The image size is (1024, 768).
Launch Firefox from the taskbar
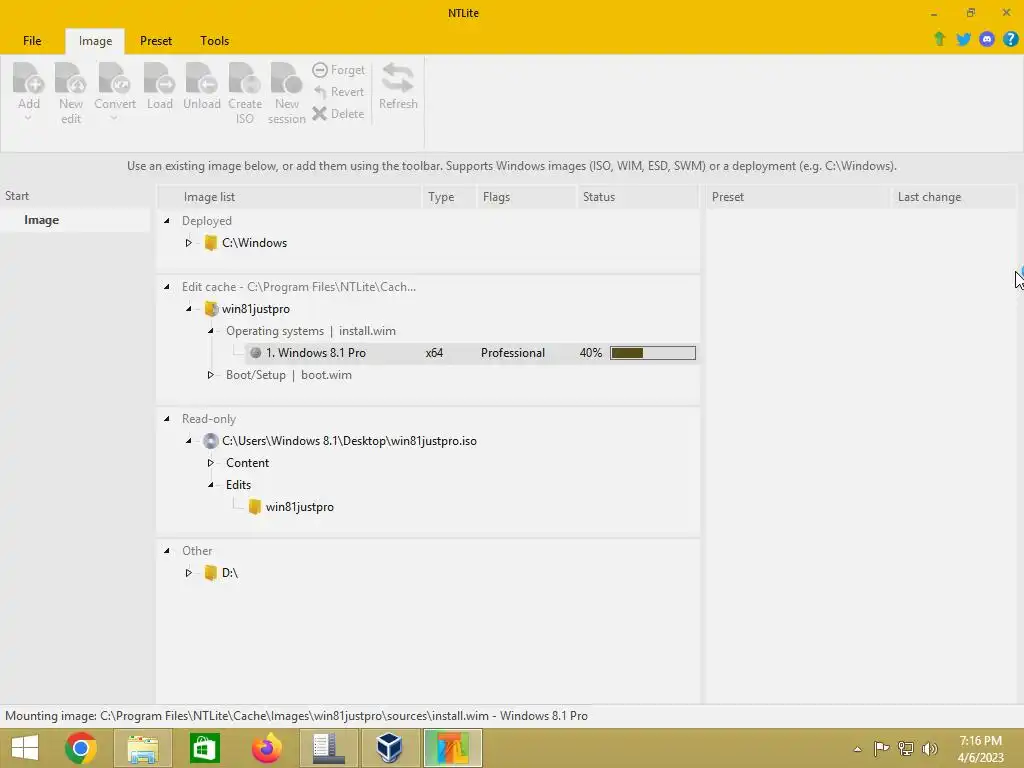[x=266, y=748]
